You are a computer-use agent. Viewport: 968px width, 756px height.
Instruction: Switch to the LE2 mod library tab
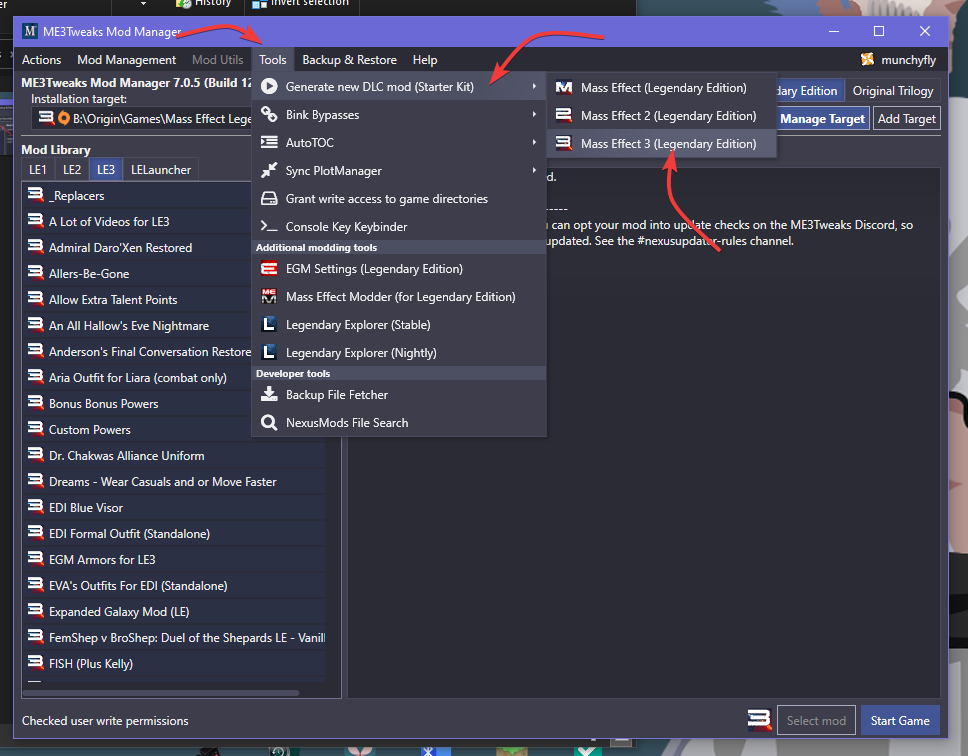(x=72, y=170)
